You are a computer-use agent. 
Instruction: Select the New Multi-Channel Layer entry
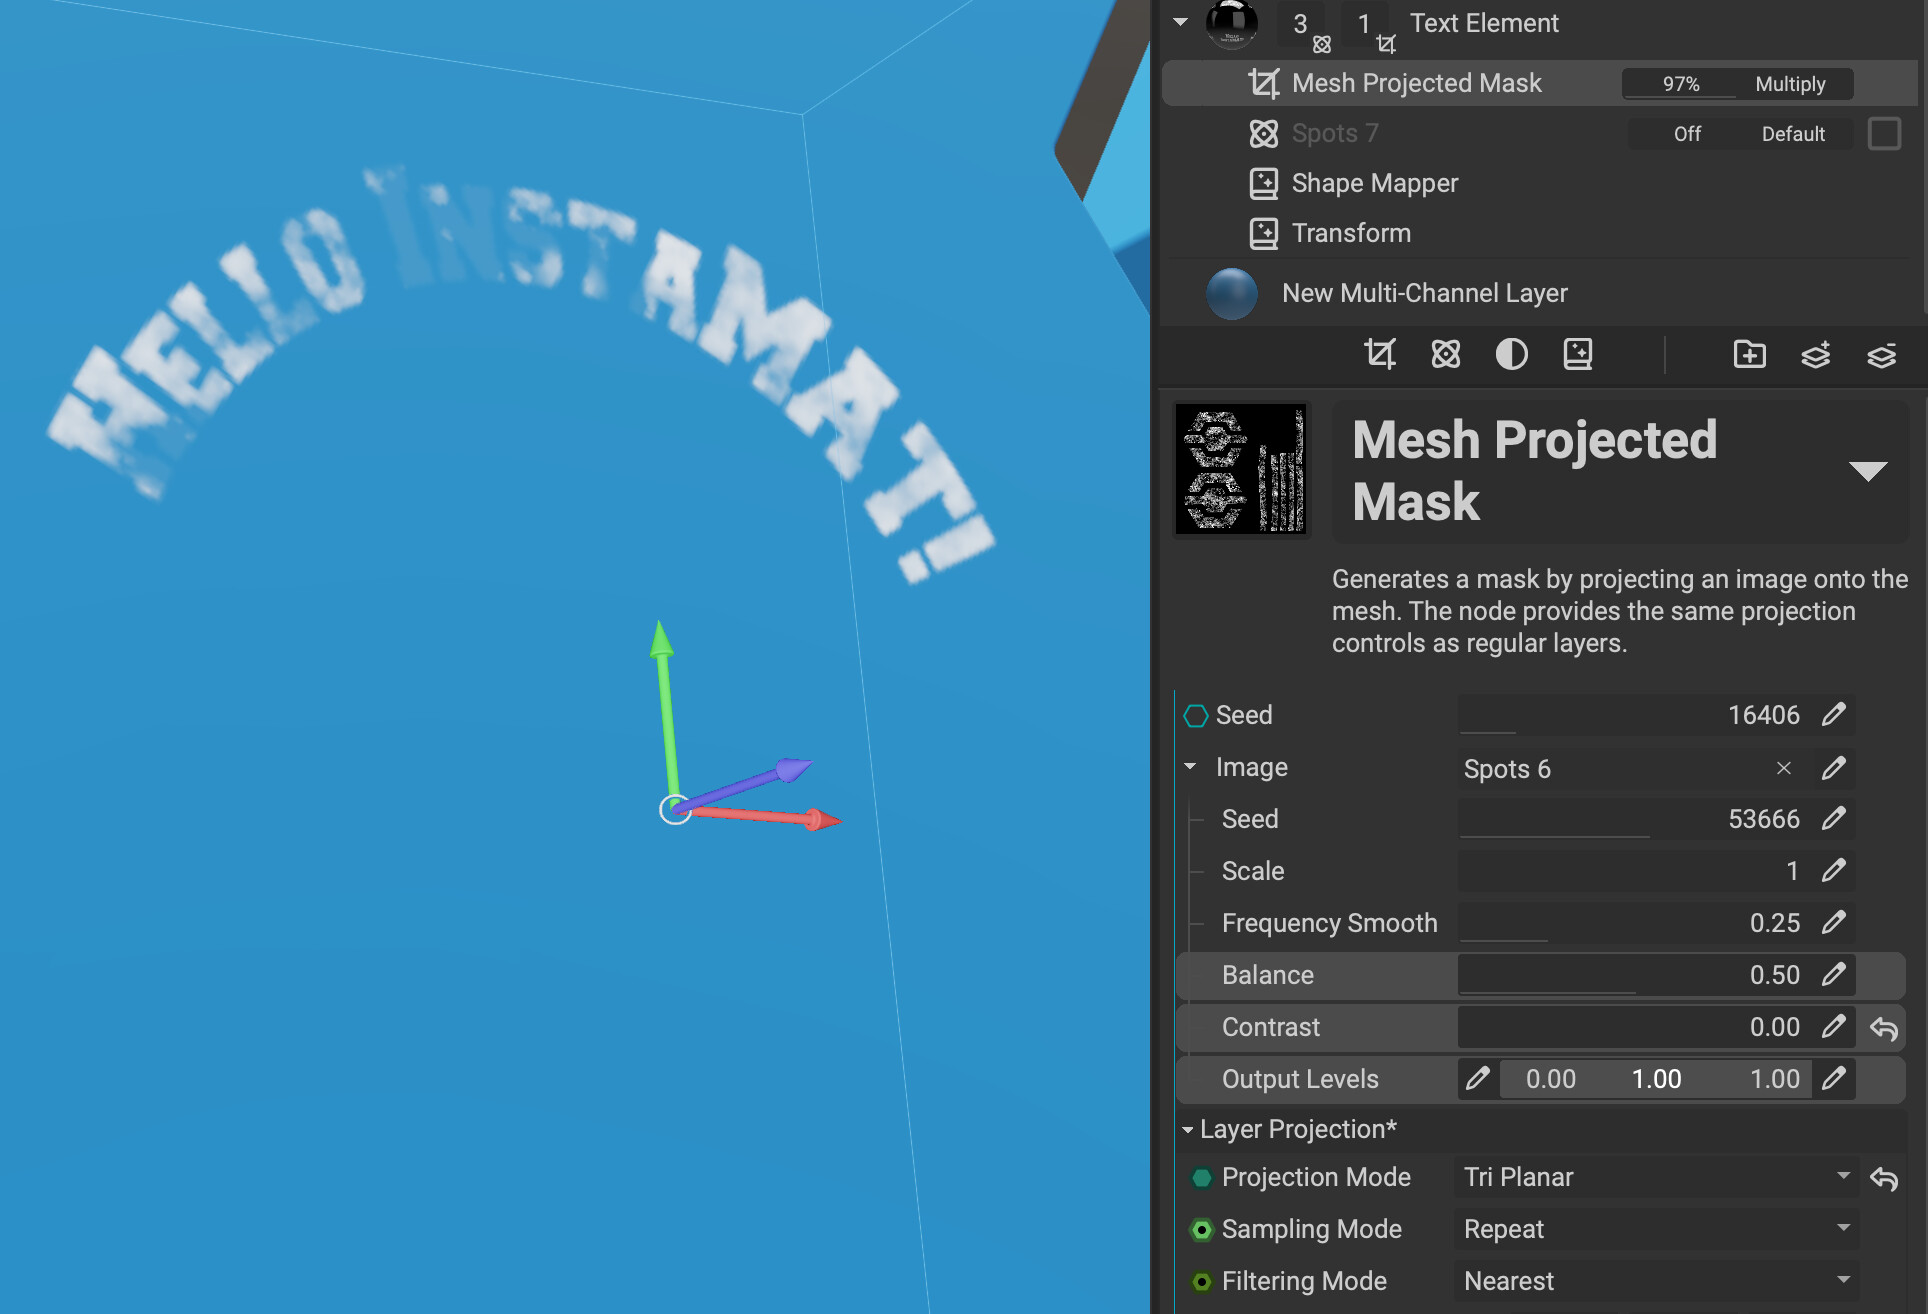coord(1424,293)
